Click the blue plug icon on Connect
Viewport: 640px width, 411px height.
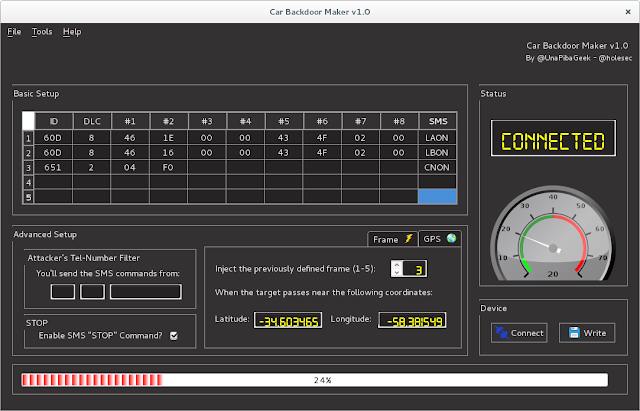pyautogui.click(x=501, y=333)
